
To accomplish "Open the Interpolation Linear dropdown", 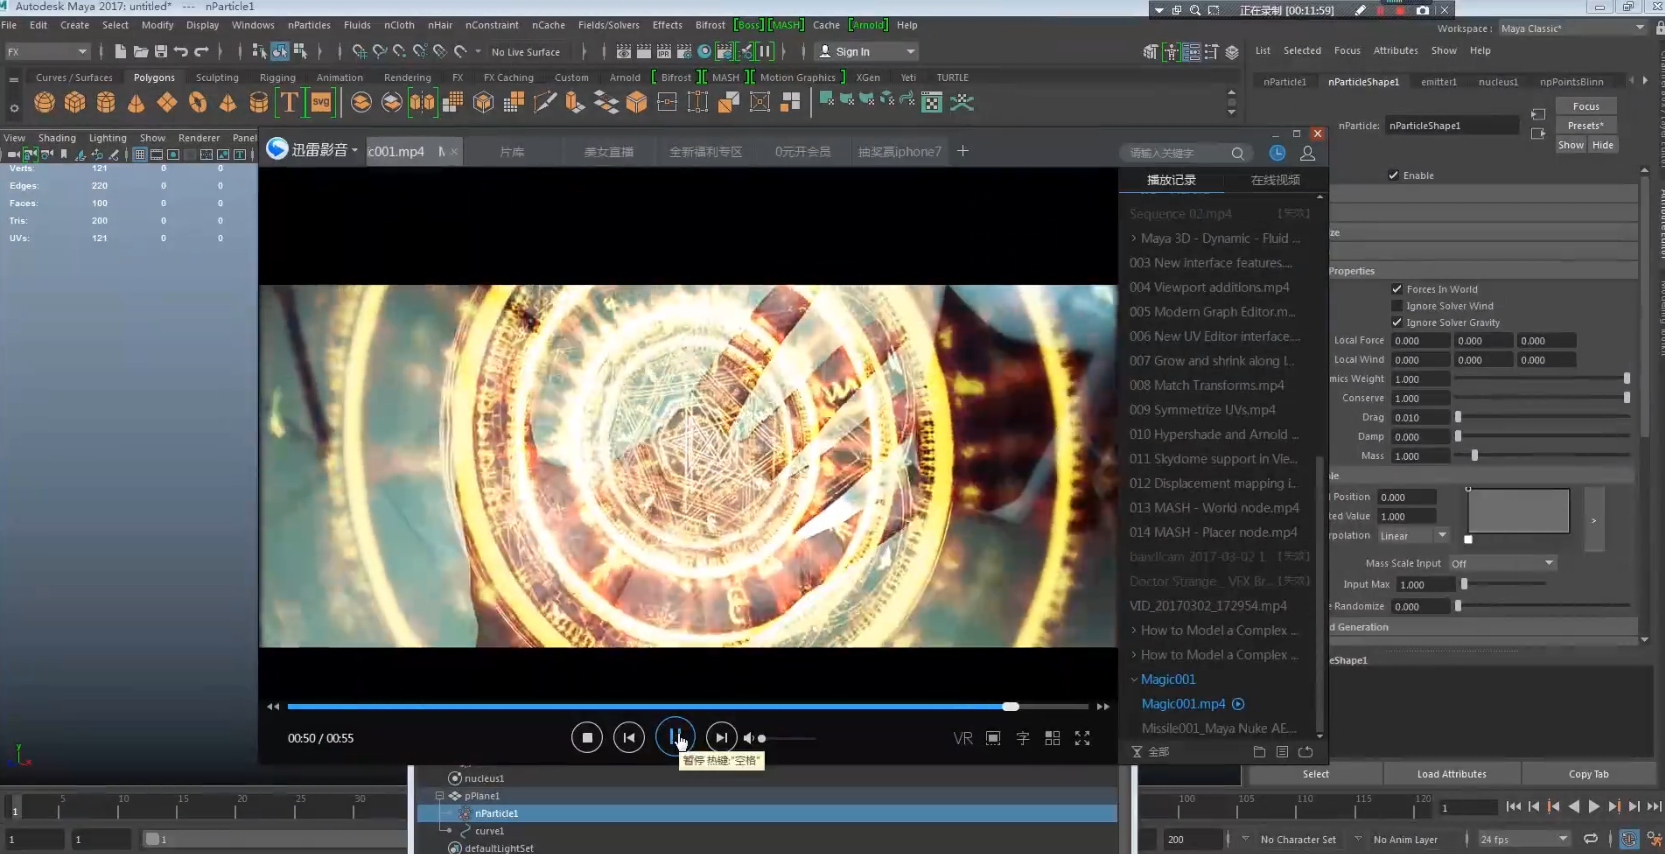I will [x=1413, y=536].
